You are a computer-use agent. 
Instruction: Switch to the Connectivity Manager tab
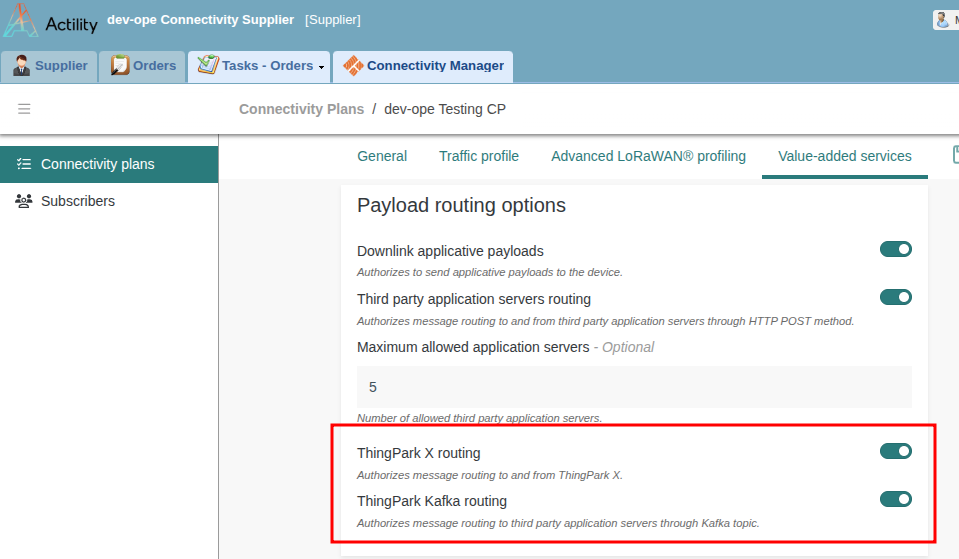point(423,66)
